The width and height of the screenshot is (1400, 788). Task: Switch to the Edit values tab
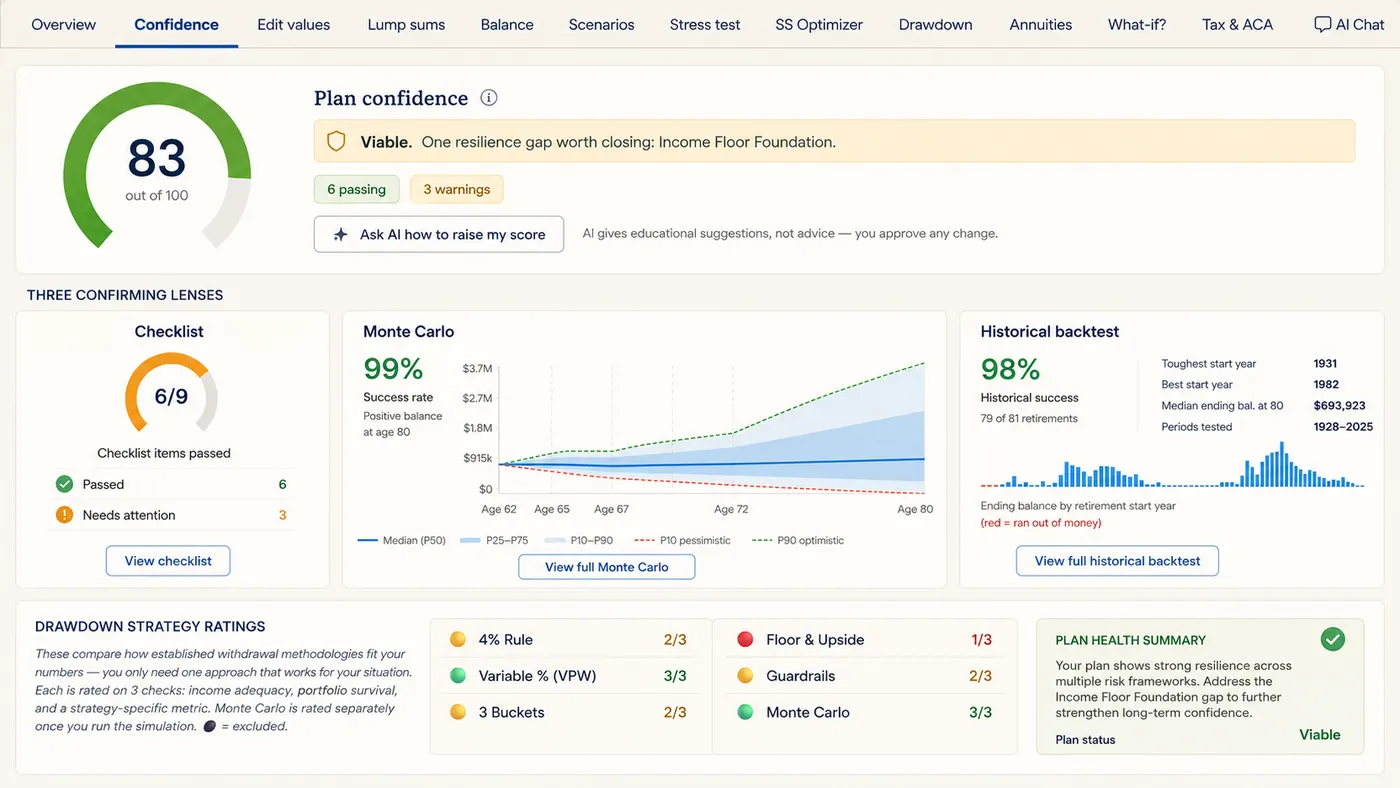tap(294, 24)
